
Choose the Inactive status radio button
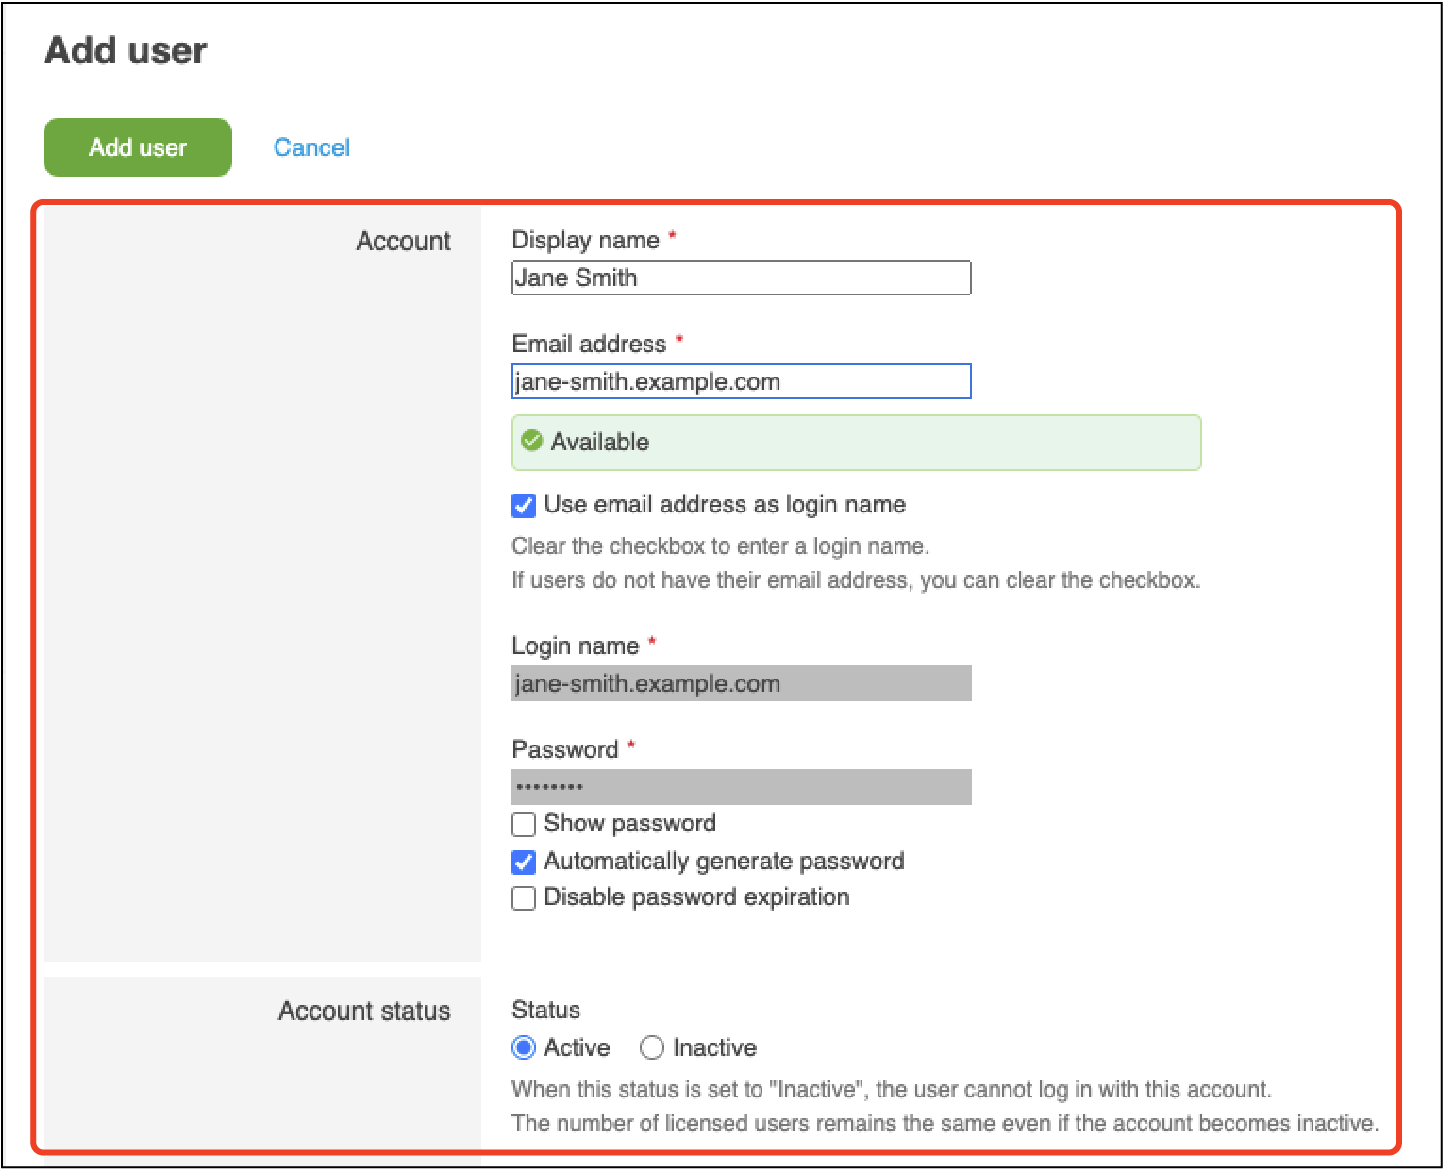(x=652, y=1048)
